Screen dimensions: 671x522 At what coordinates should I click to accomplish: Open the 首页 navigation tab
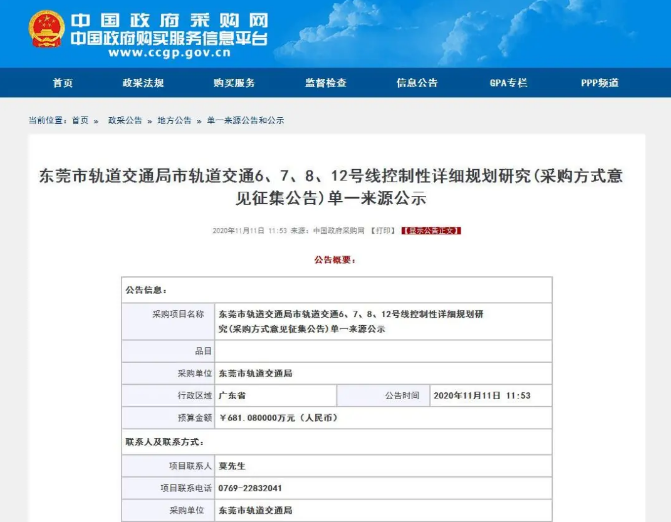click(63, 83)
